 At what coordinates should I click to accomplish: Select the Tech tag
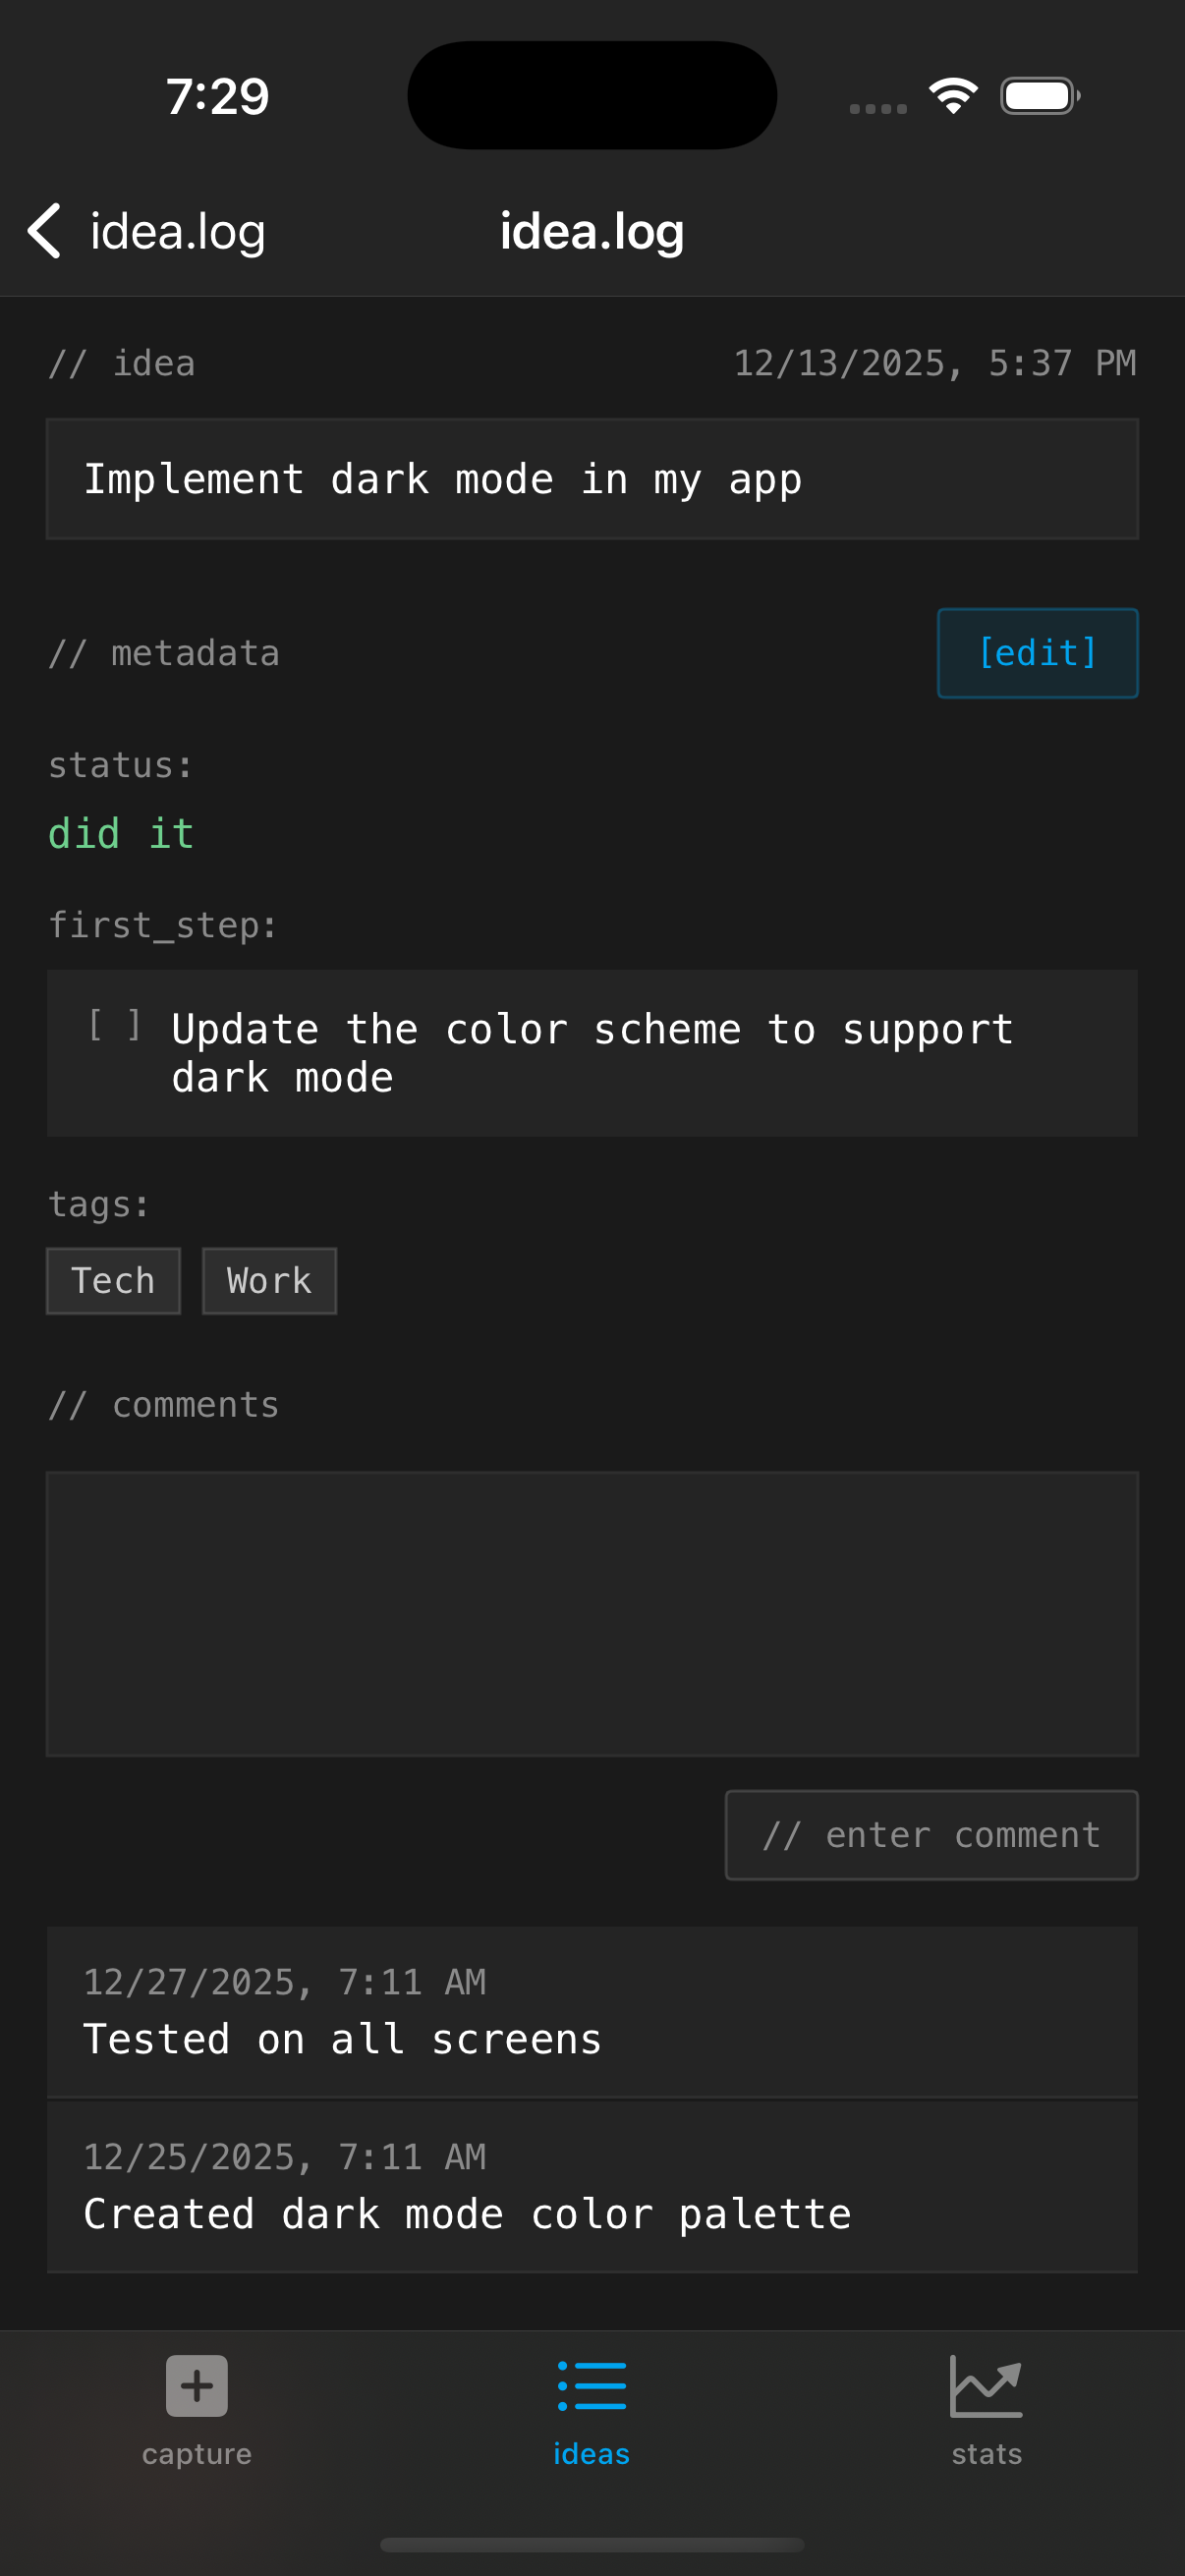pyautogui.click(x=114, y=1281)
